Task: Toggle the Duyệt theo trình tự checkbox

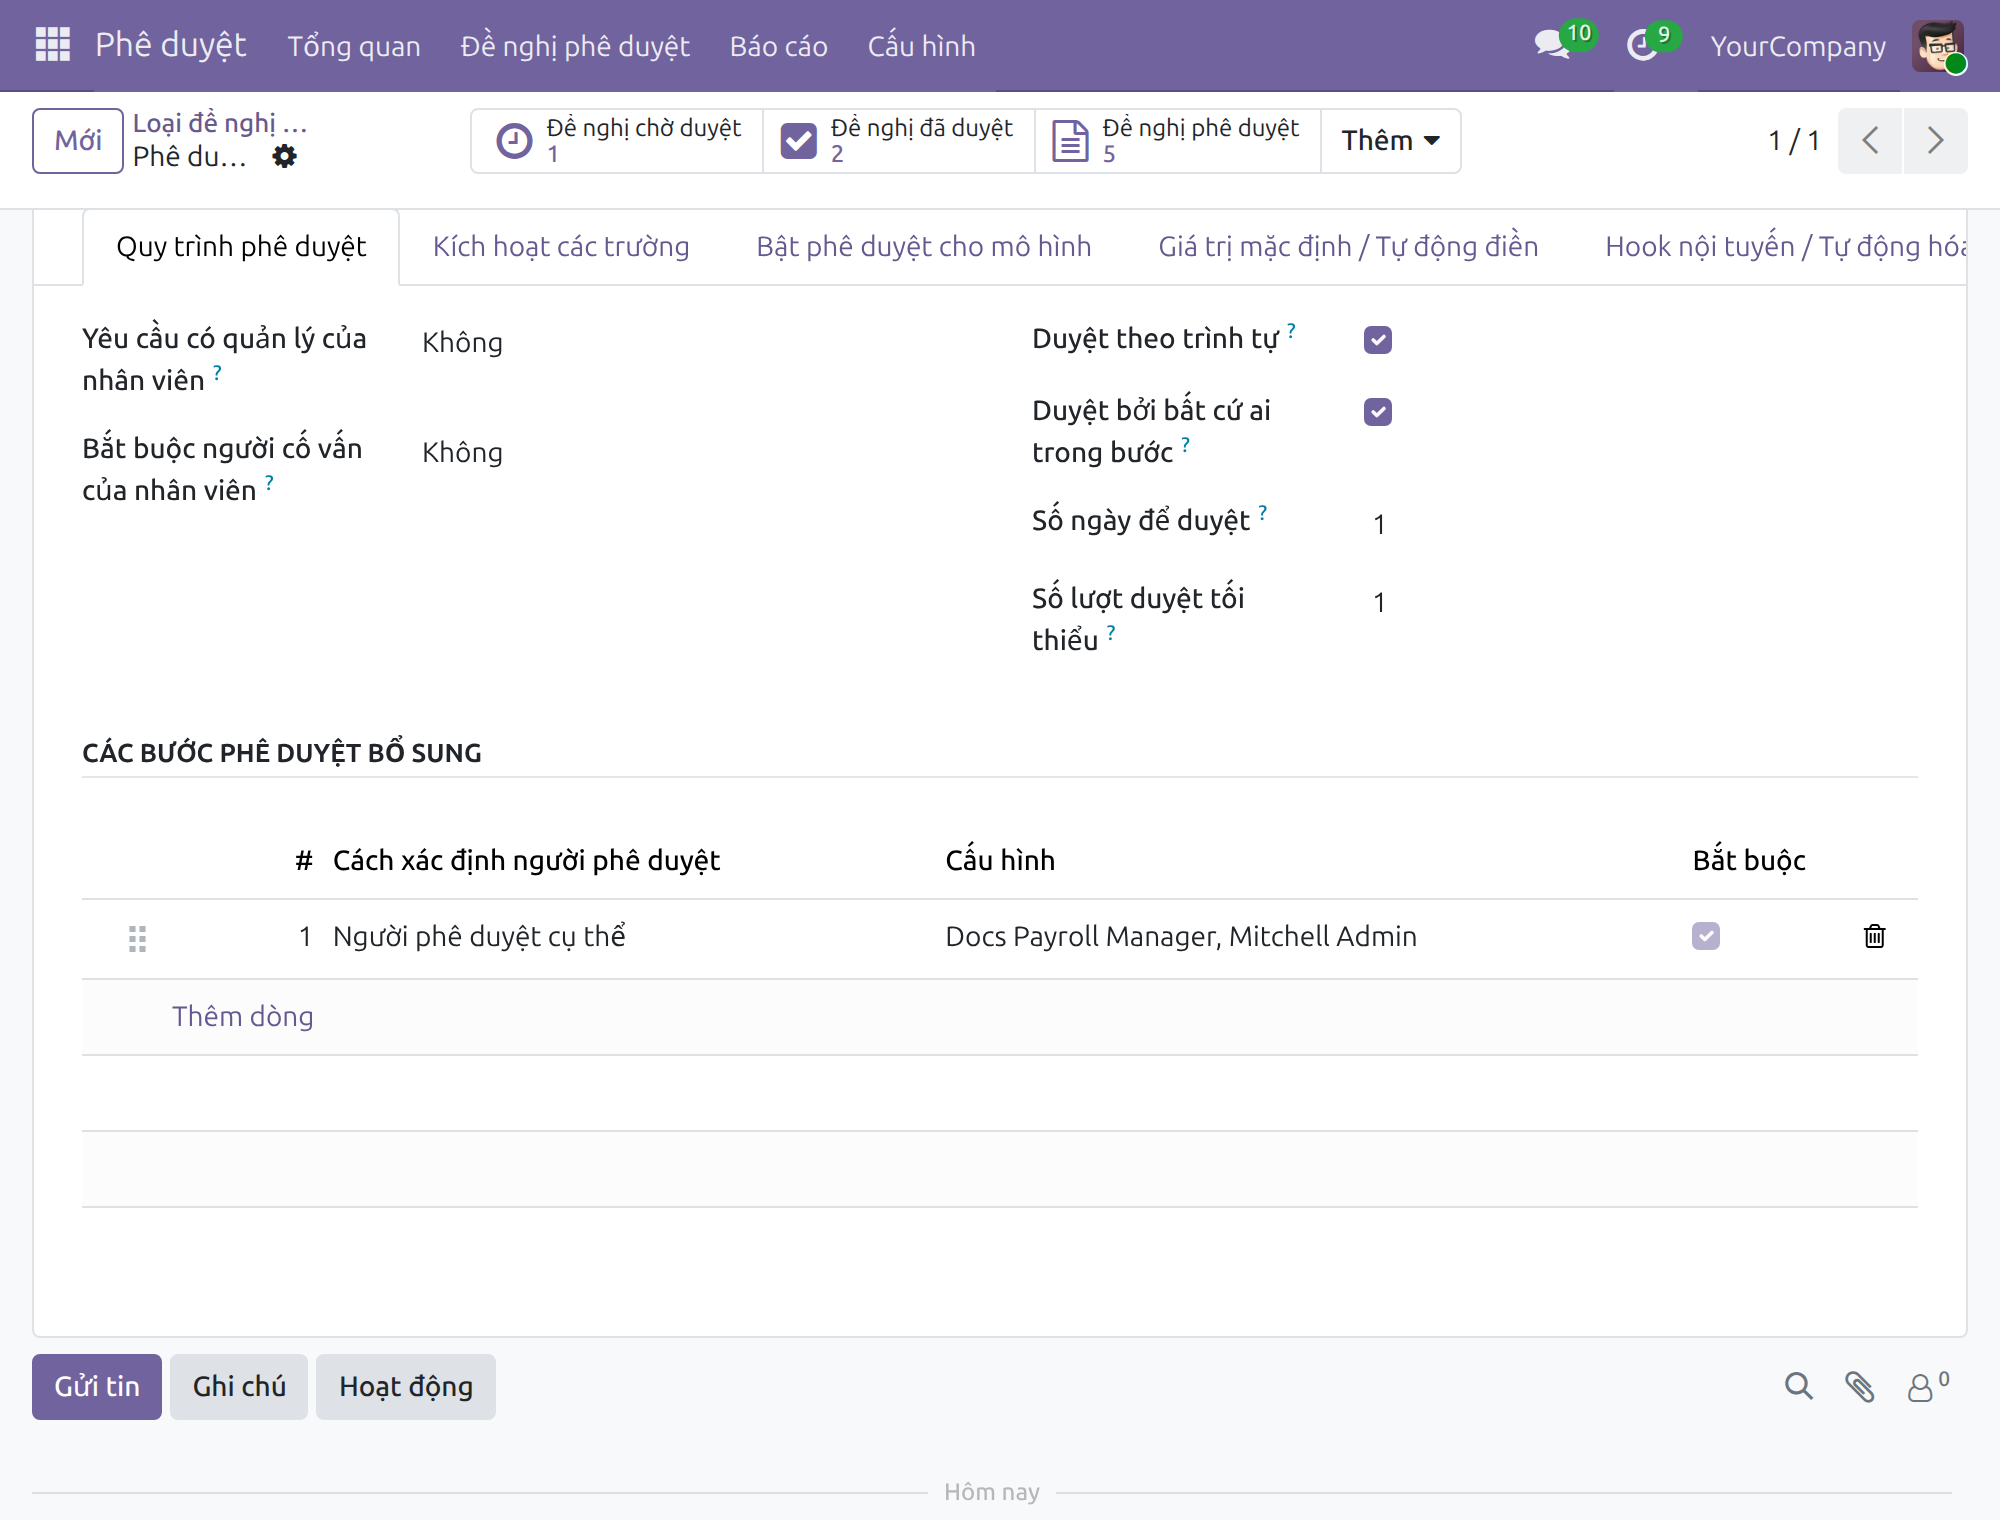Action: [1378, 340]
